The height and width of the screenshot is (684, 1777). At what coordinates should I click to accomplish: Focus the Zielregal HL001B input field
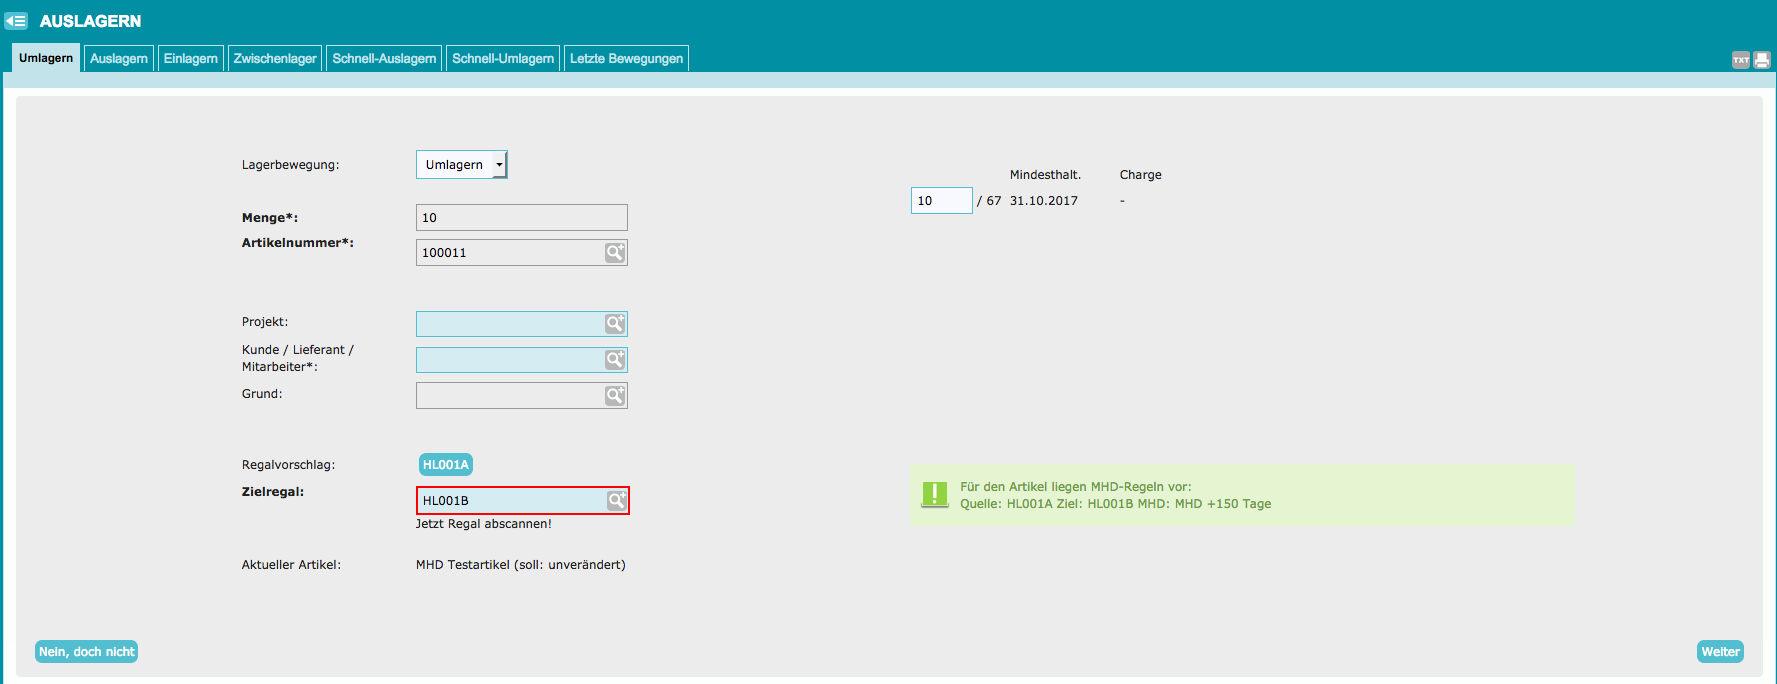(x=510, y=500)
